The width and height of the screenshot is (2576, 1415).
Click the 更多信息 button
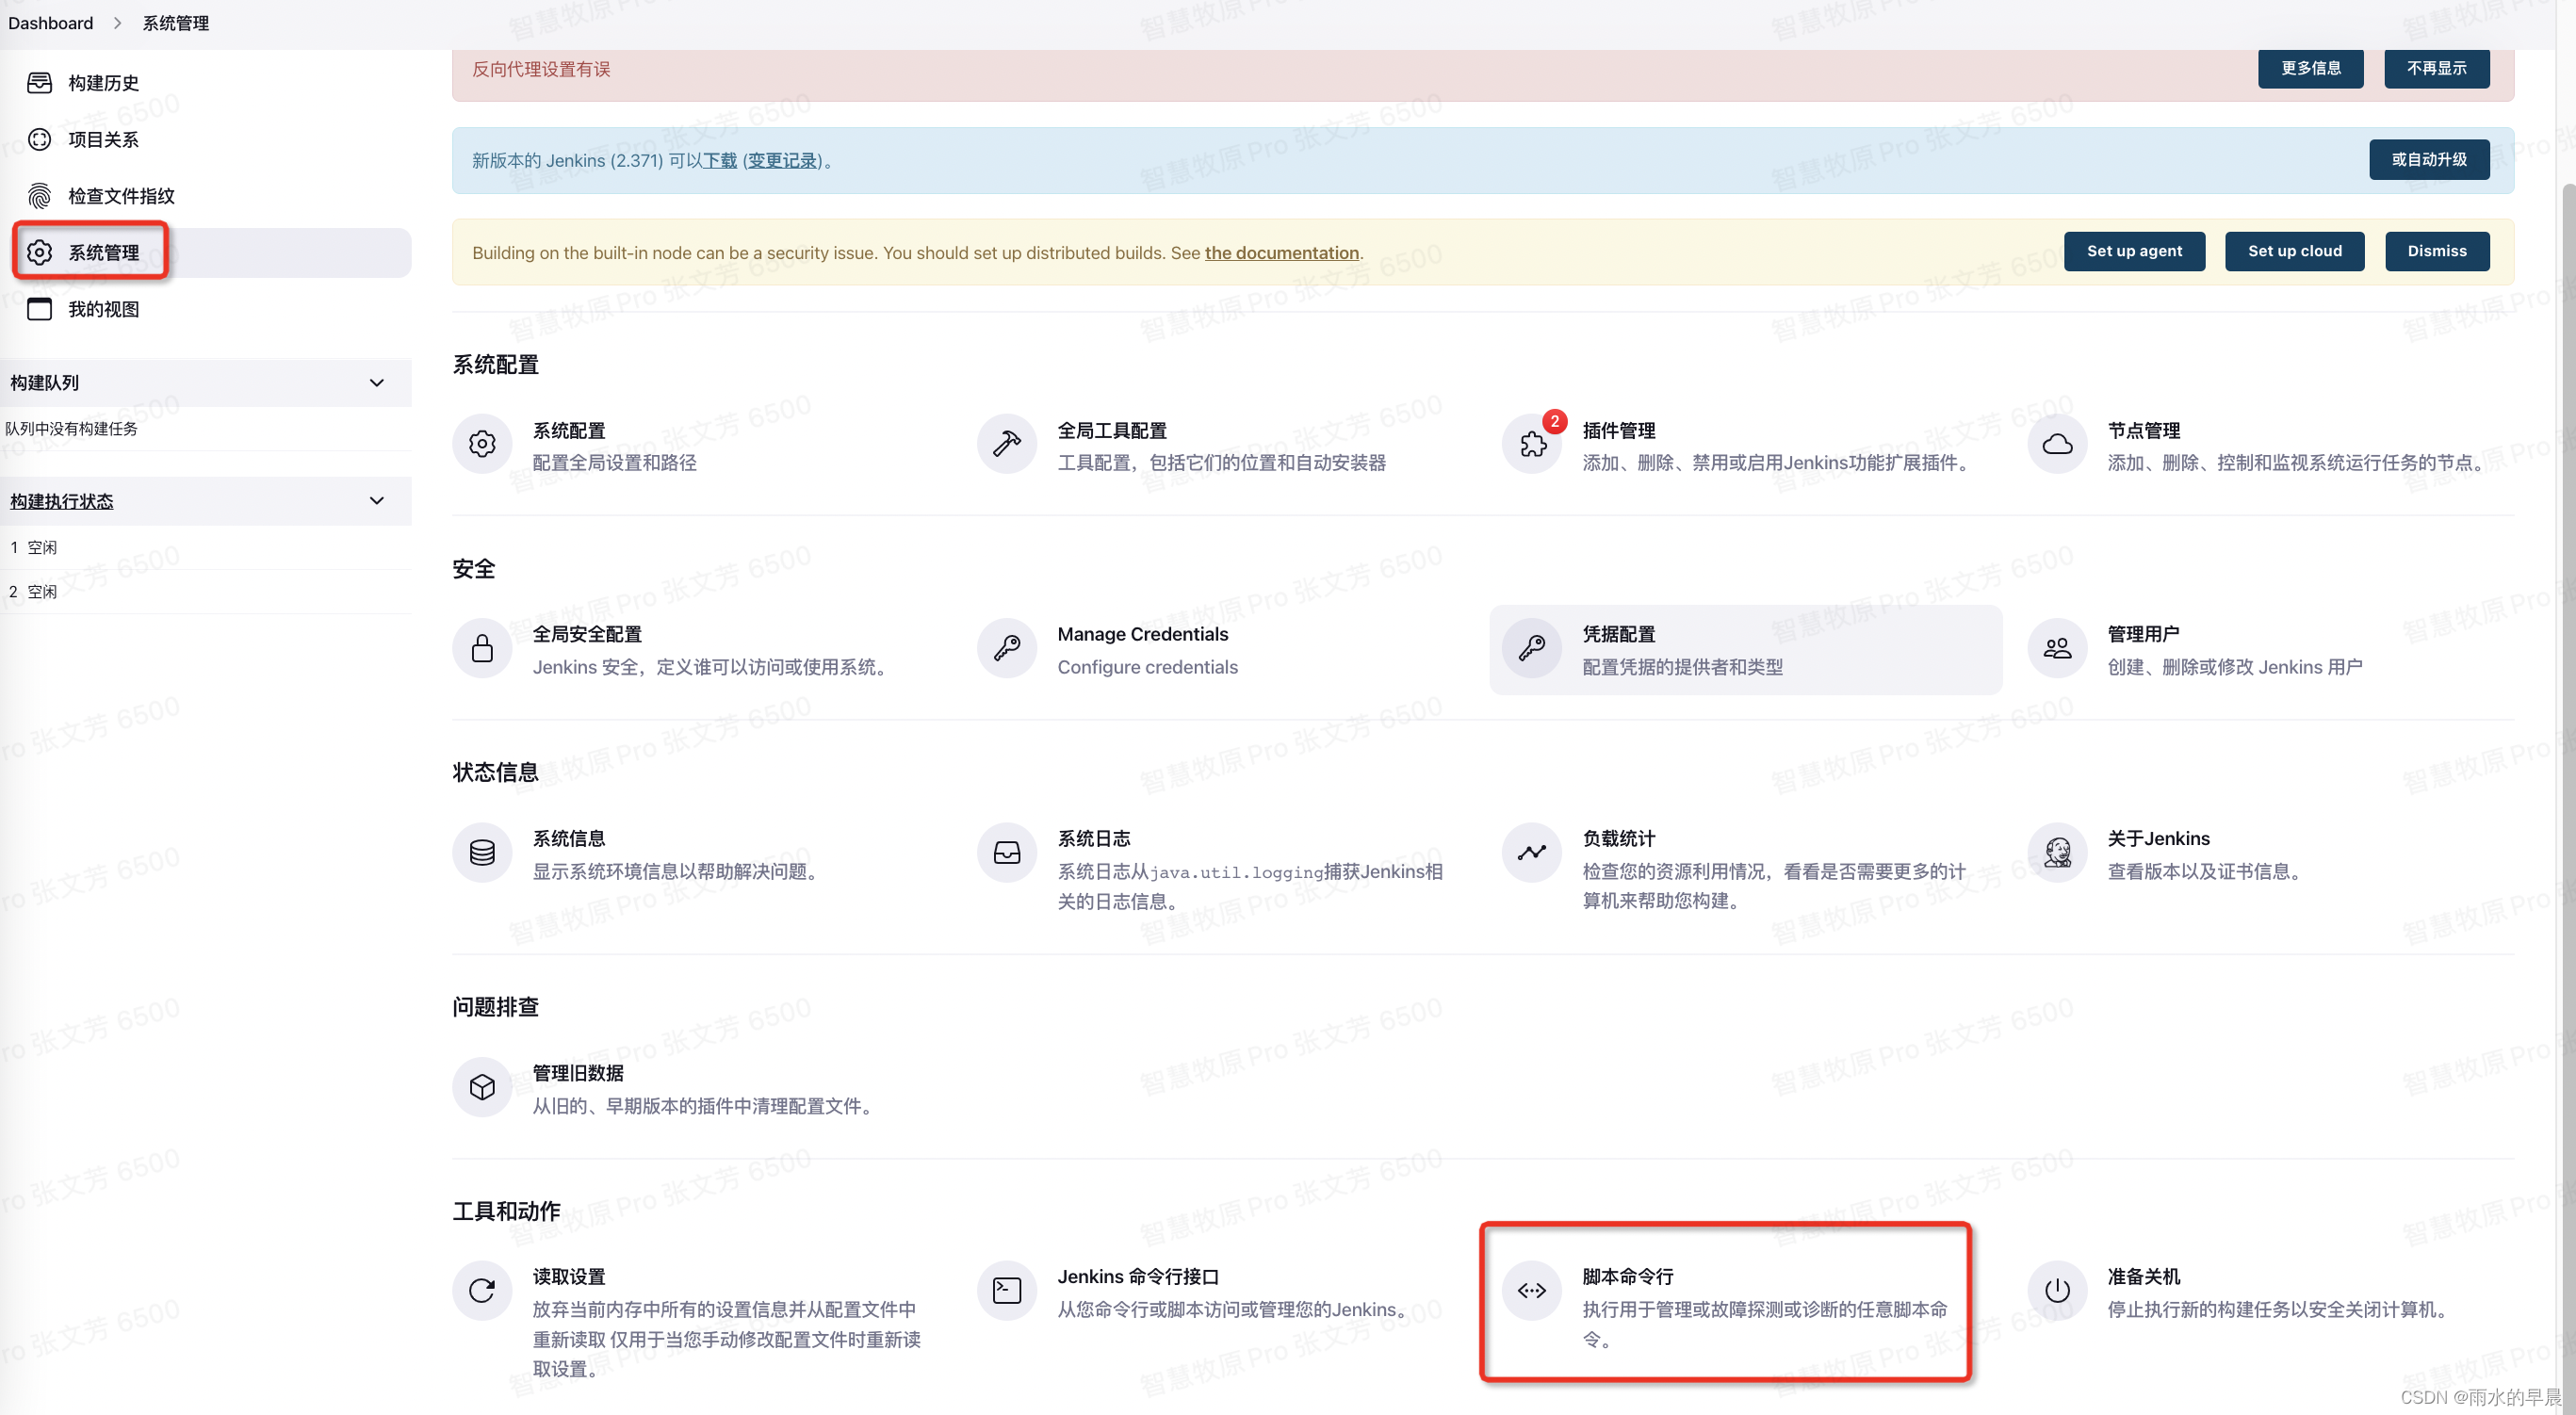click(2310, 68)
